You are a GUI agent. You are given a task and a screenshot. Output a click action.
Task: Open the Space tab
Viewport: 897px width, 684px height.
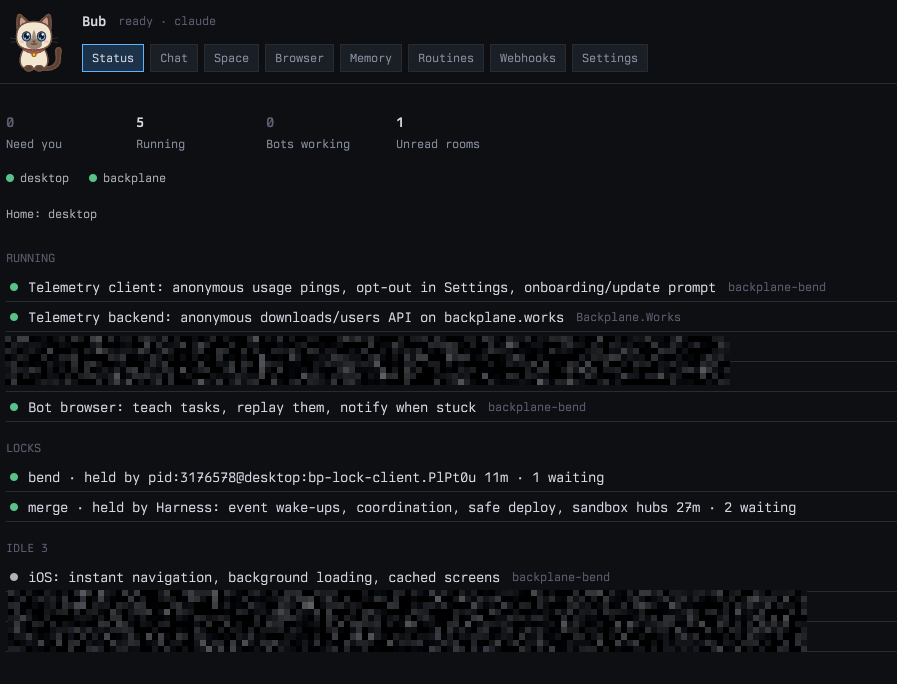click(x=231, y=58)
